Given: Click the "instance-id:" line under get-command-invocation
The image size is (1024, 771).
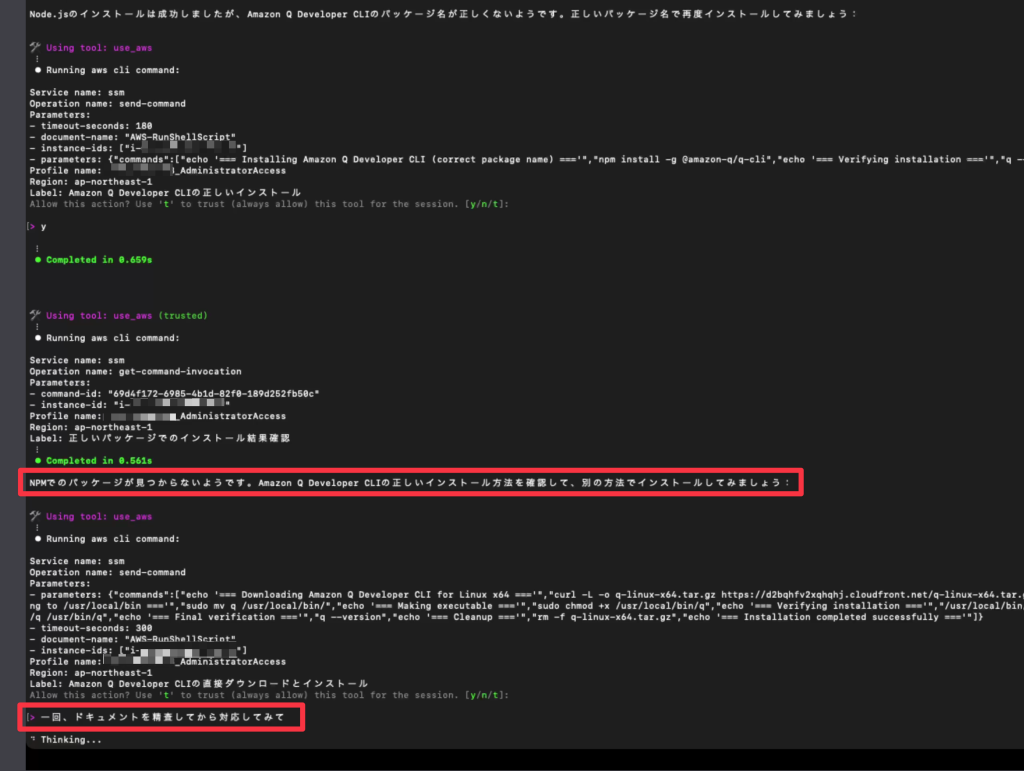Looking at the screenshot, I should point(129,405).
